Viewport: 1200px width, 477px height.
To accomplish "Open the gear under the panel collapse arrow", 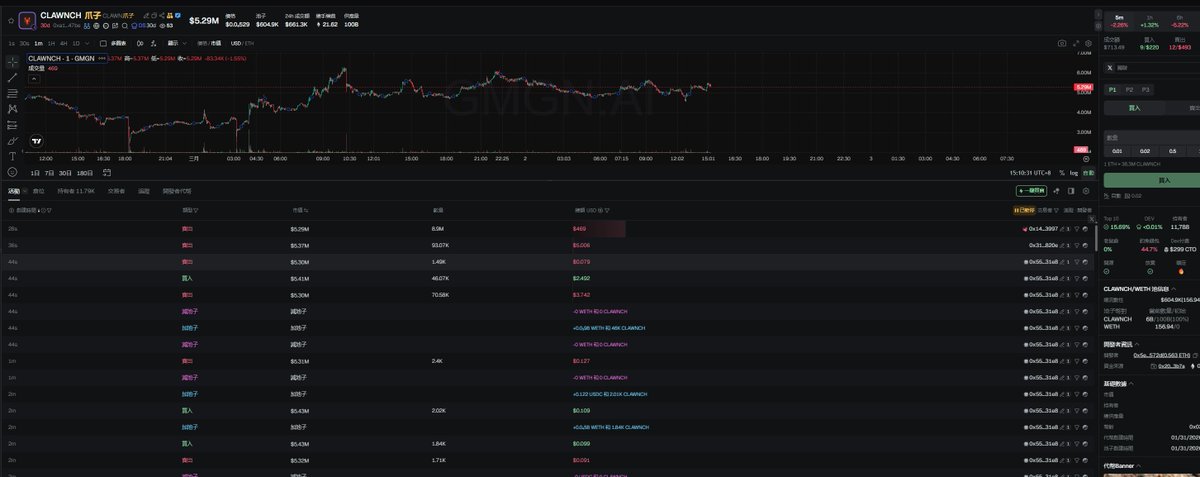I will (x=1096, y=27).
